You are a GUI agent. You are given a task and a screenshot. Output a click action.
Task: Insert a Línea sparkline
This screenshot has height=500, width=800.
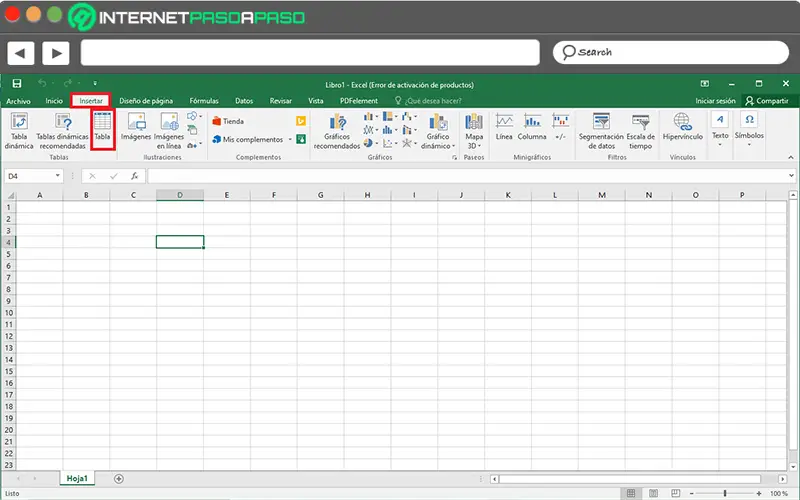click(x=504, y=127)
